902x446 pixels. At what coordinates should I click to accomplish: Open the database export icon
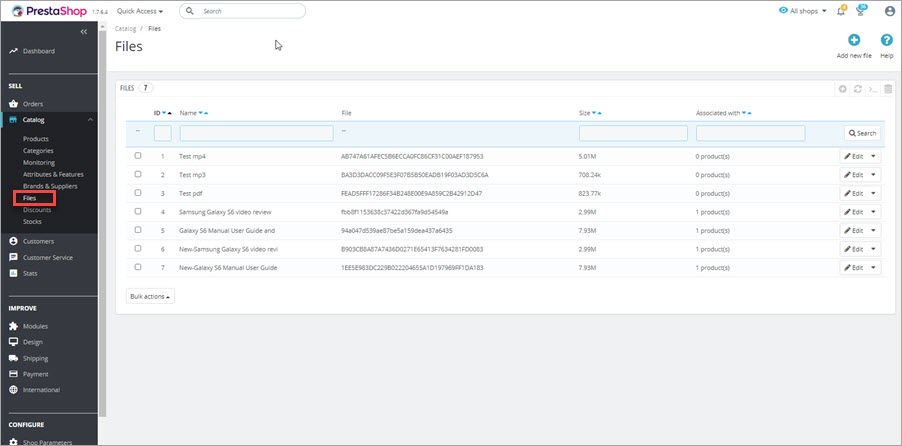pos(888,89)
